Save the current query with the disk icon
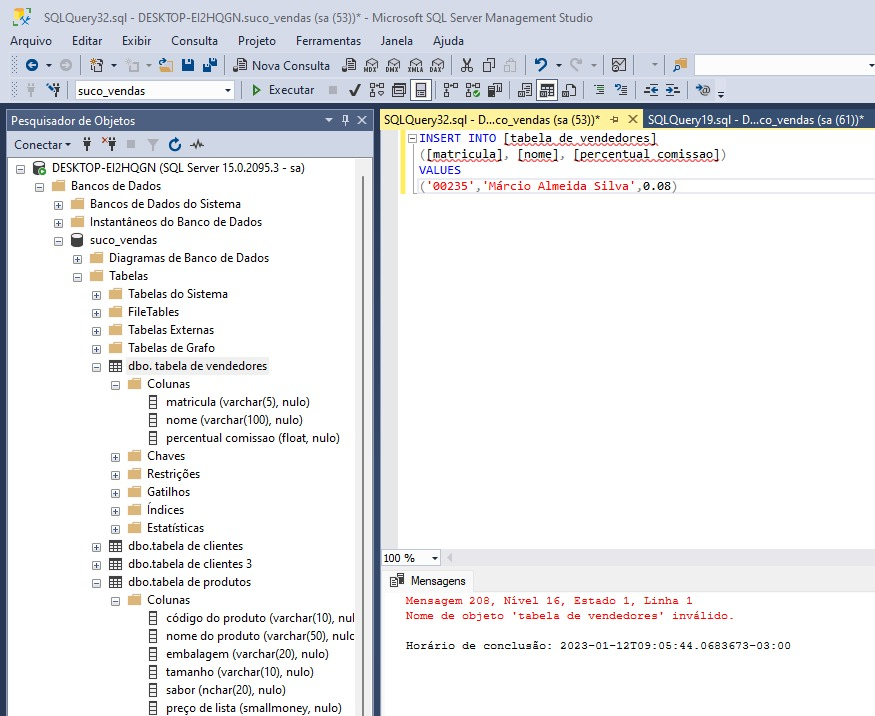The height and width of the screenshot is (716, 875). coord(188,65)
